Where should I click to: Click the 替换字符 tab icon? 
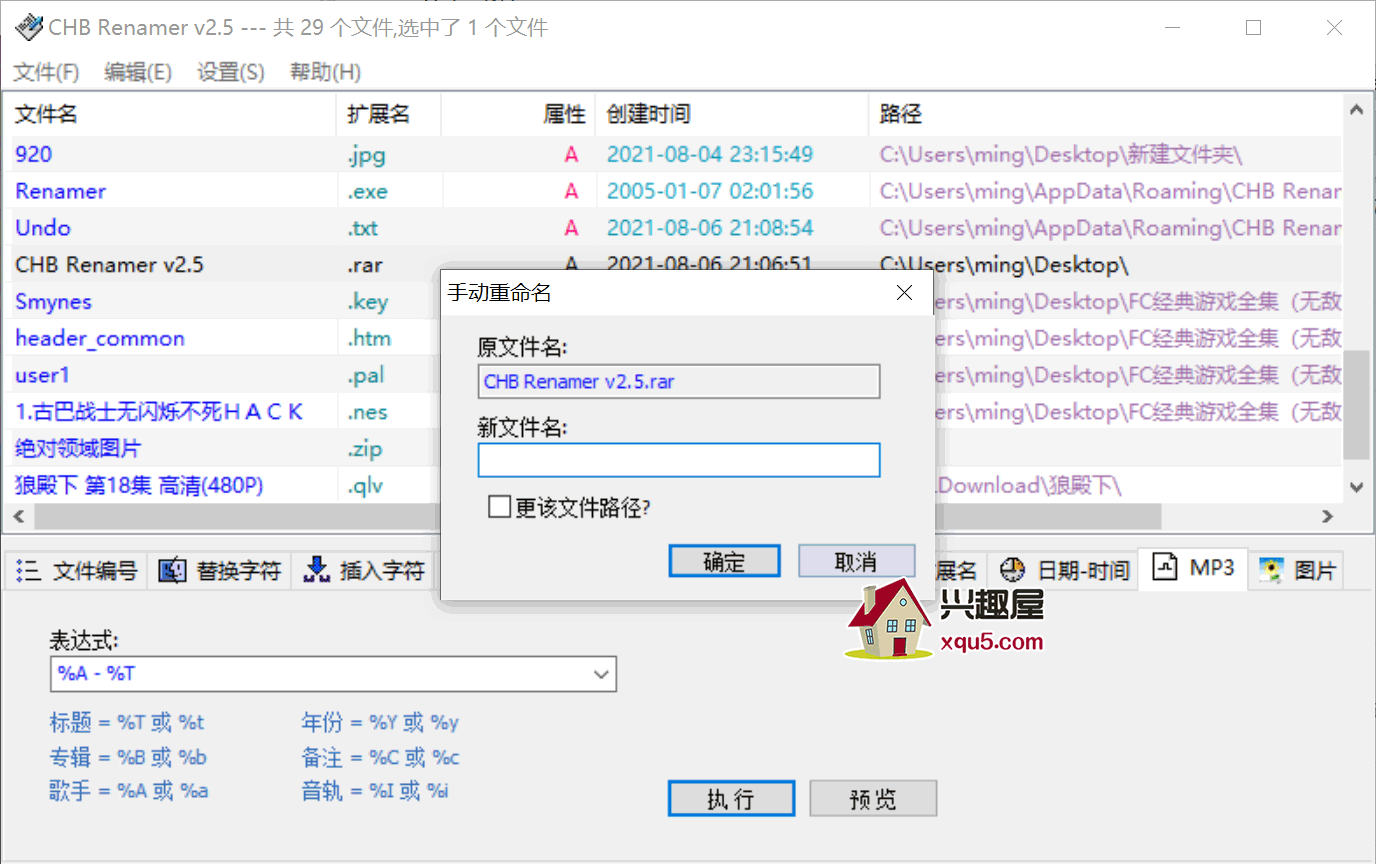click(x=173, y=571)
